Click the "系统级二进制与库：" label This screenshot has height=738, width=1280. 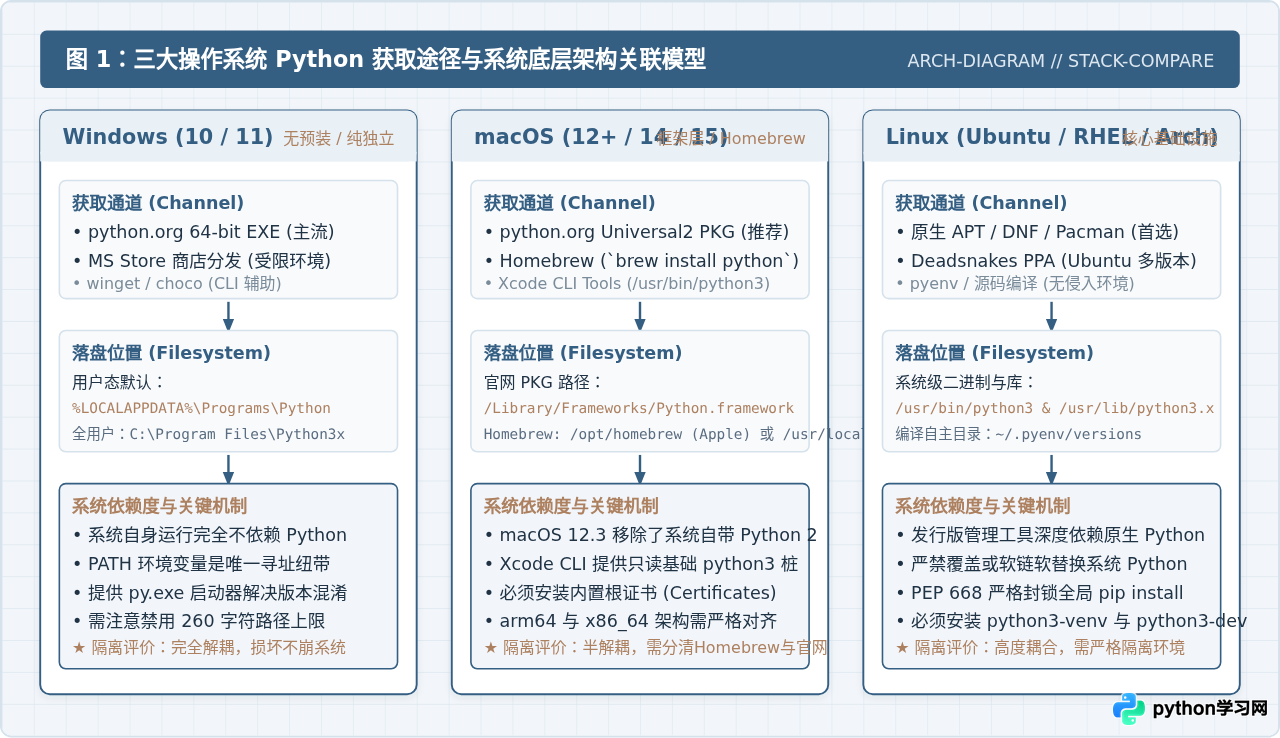966,382
